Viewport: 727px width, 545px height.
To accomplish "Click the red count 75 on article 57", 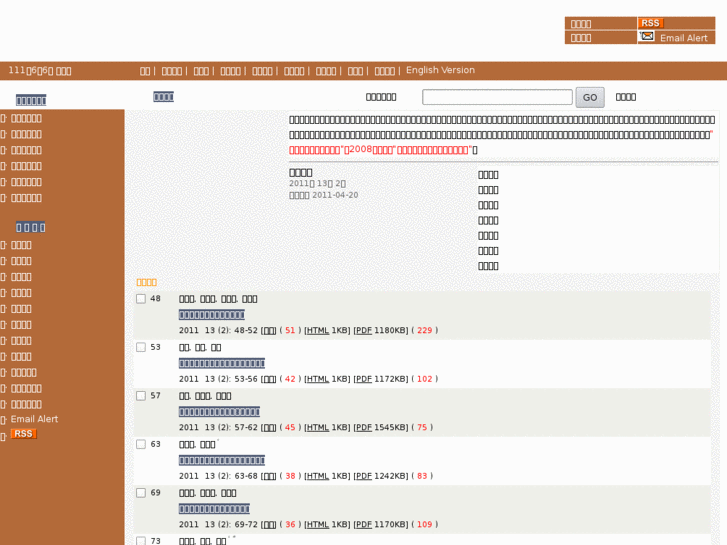I will coord(422,427).
